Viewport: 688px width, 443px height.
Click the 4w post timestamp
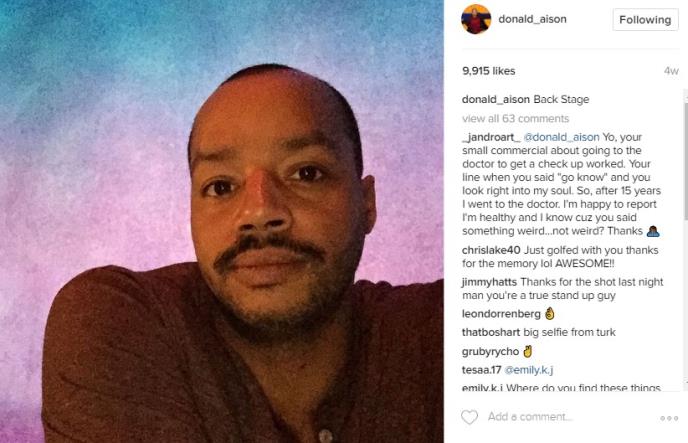click(x=671, y=71)
